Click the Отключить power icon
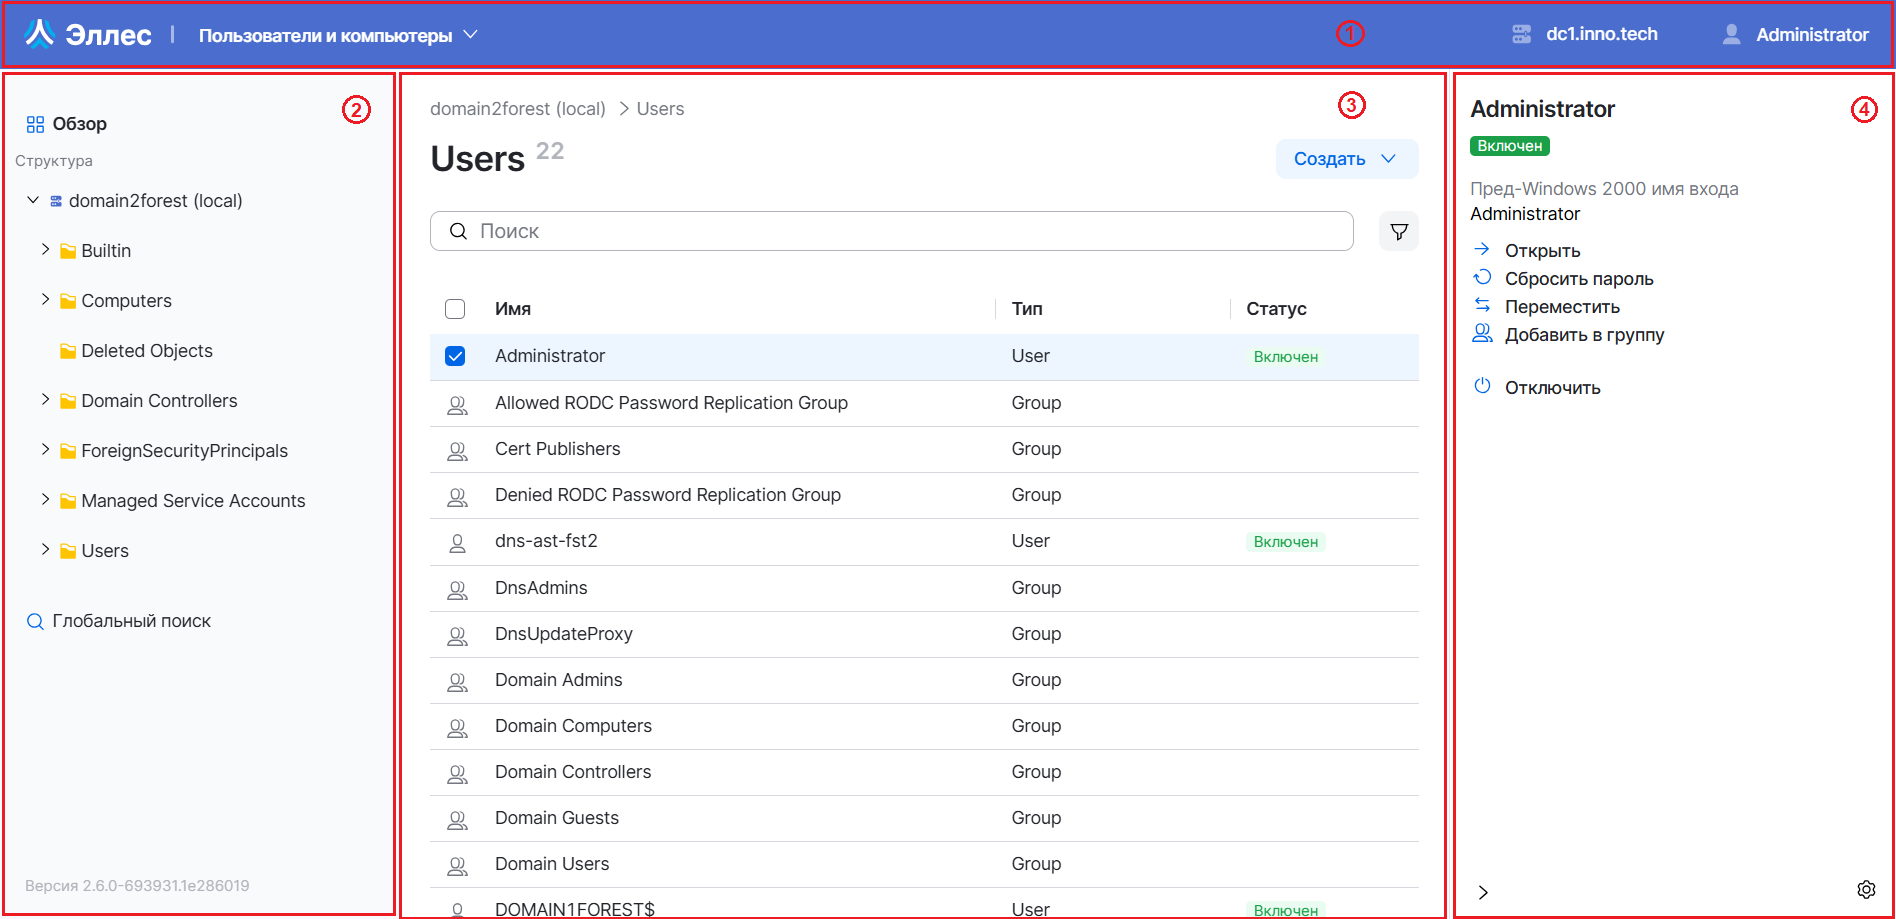The height and width of the screenshot is (919, 1896). pyautogui.click(x=1482, y=386)
